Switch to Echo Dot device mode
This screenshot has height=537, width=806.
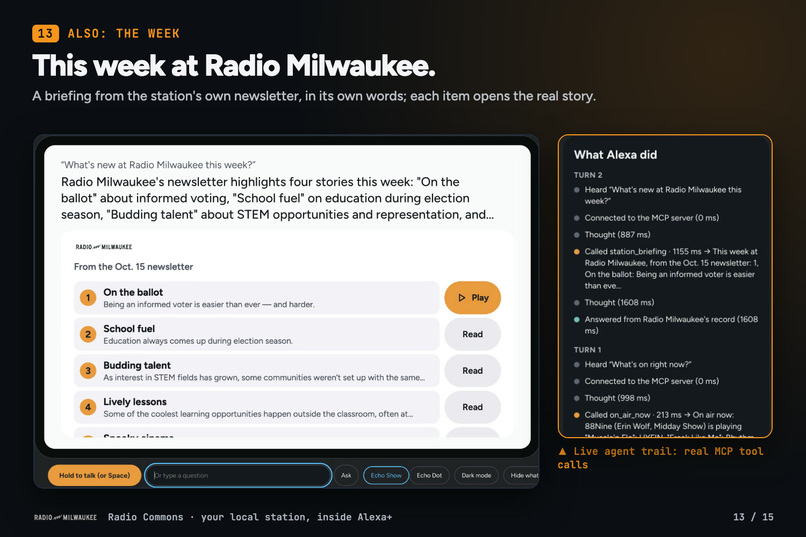click(x=429, y=475)
